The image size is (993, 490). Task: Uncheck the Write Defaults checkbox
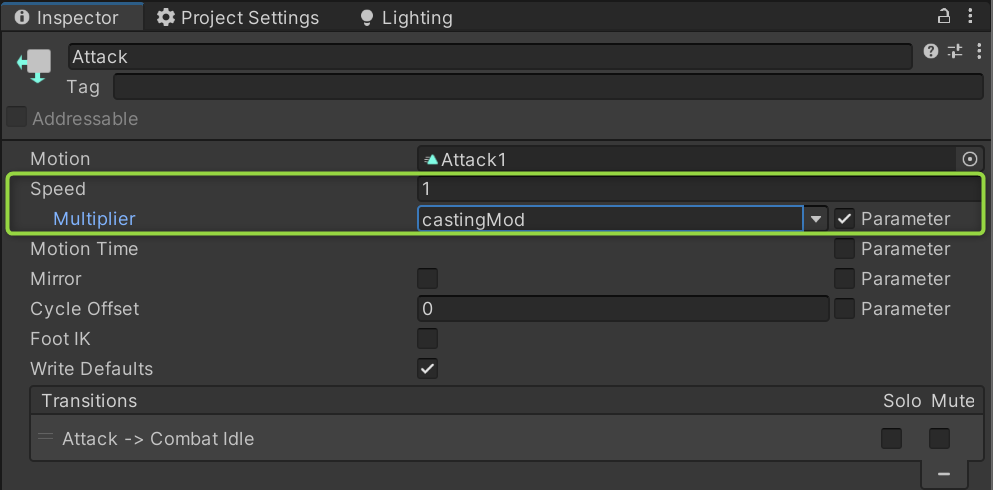427,368
